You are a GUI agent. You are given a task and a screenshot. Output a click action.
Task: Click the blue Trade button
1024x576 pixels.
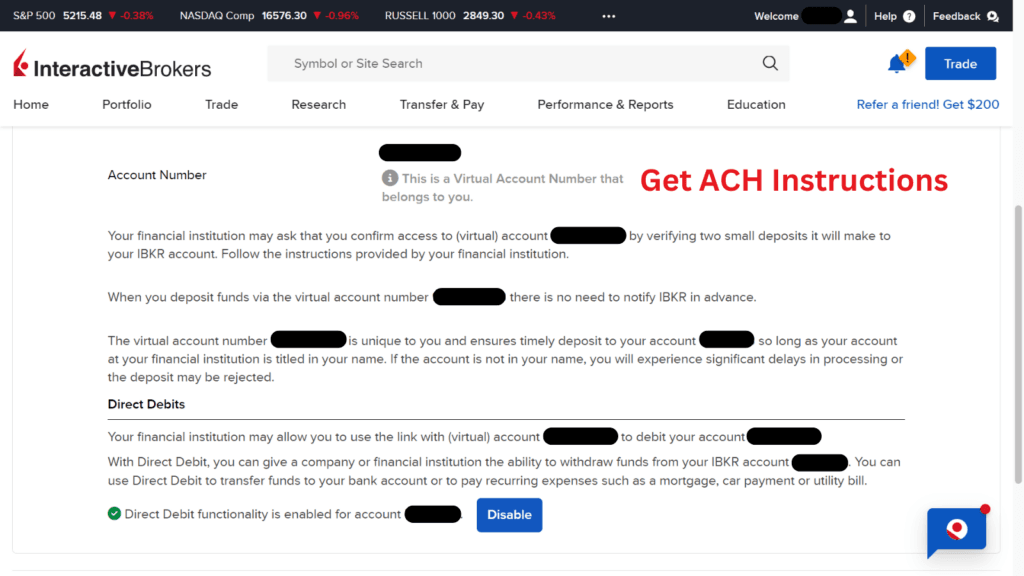pos(960,62)
